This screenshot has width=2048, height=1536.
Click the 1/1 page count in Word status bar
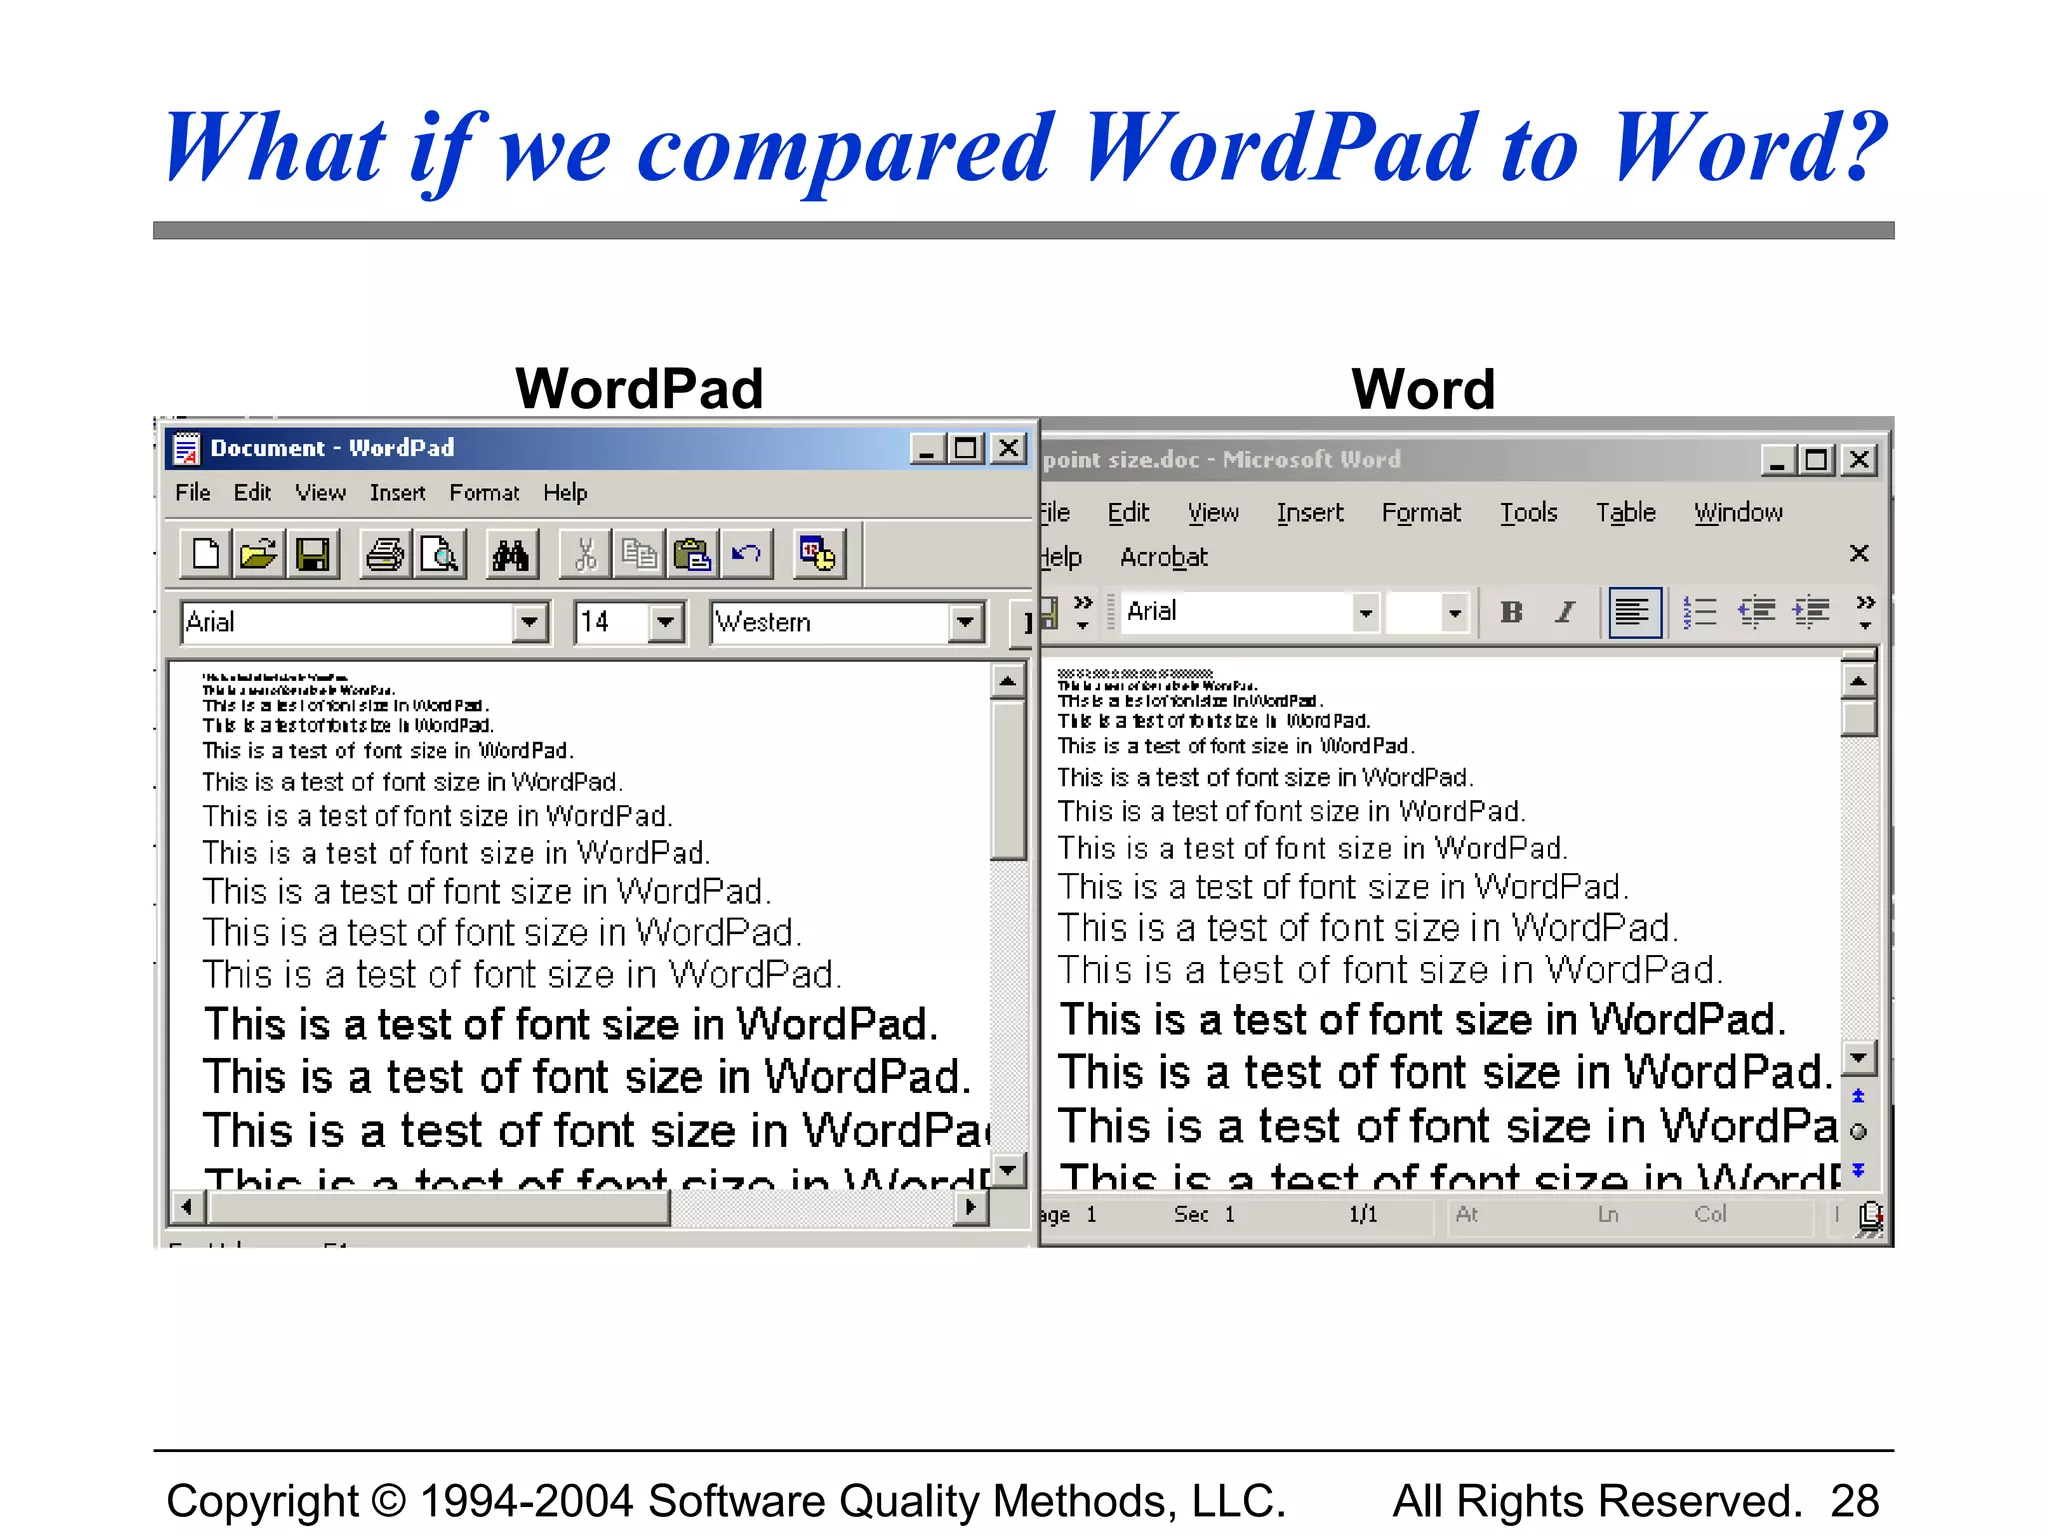tap(1363, 1215)
